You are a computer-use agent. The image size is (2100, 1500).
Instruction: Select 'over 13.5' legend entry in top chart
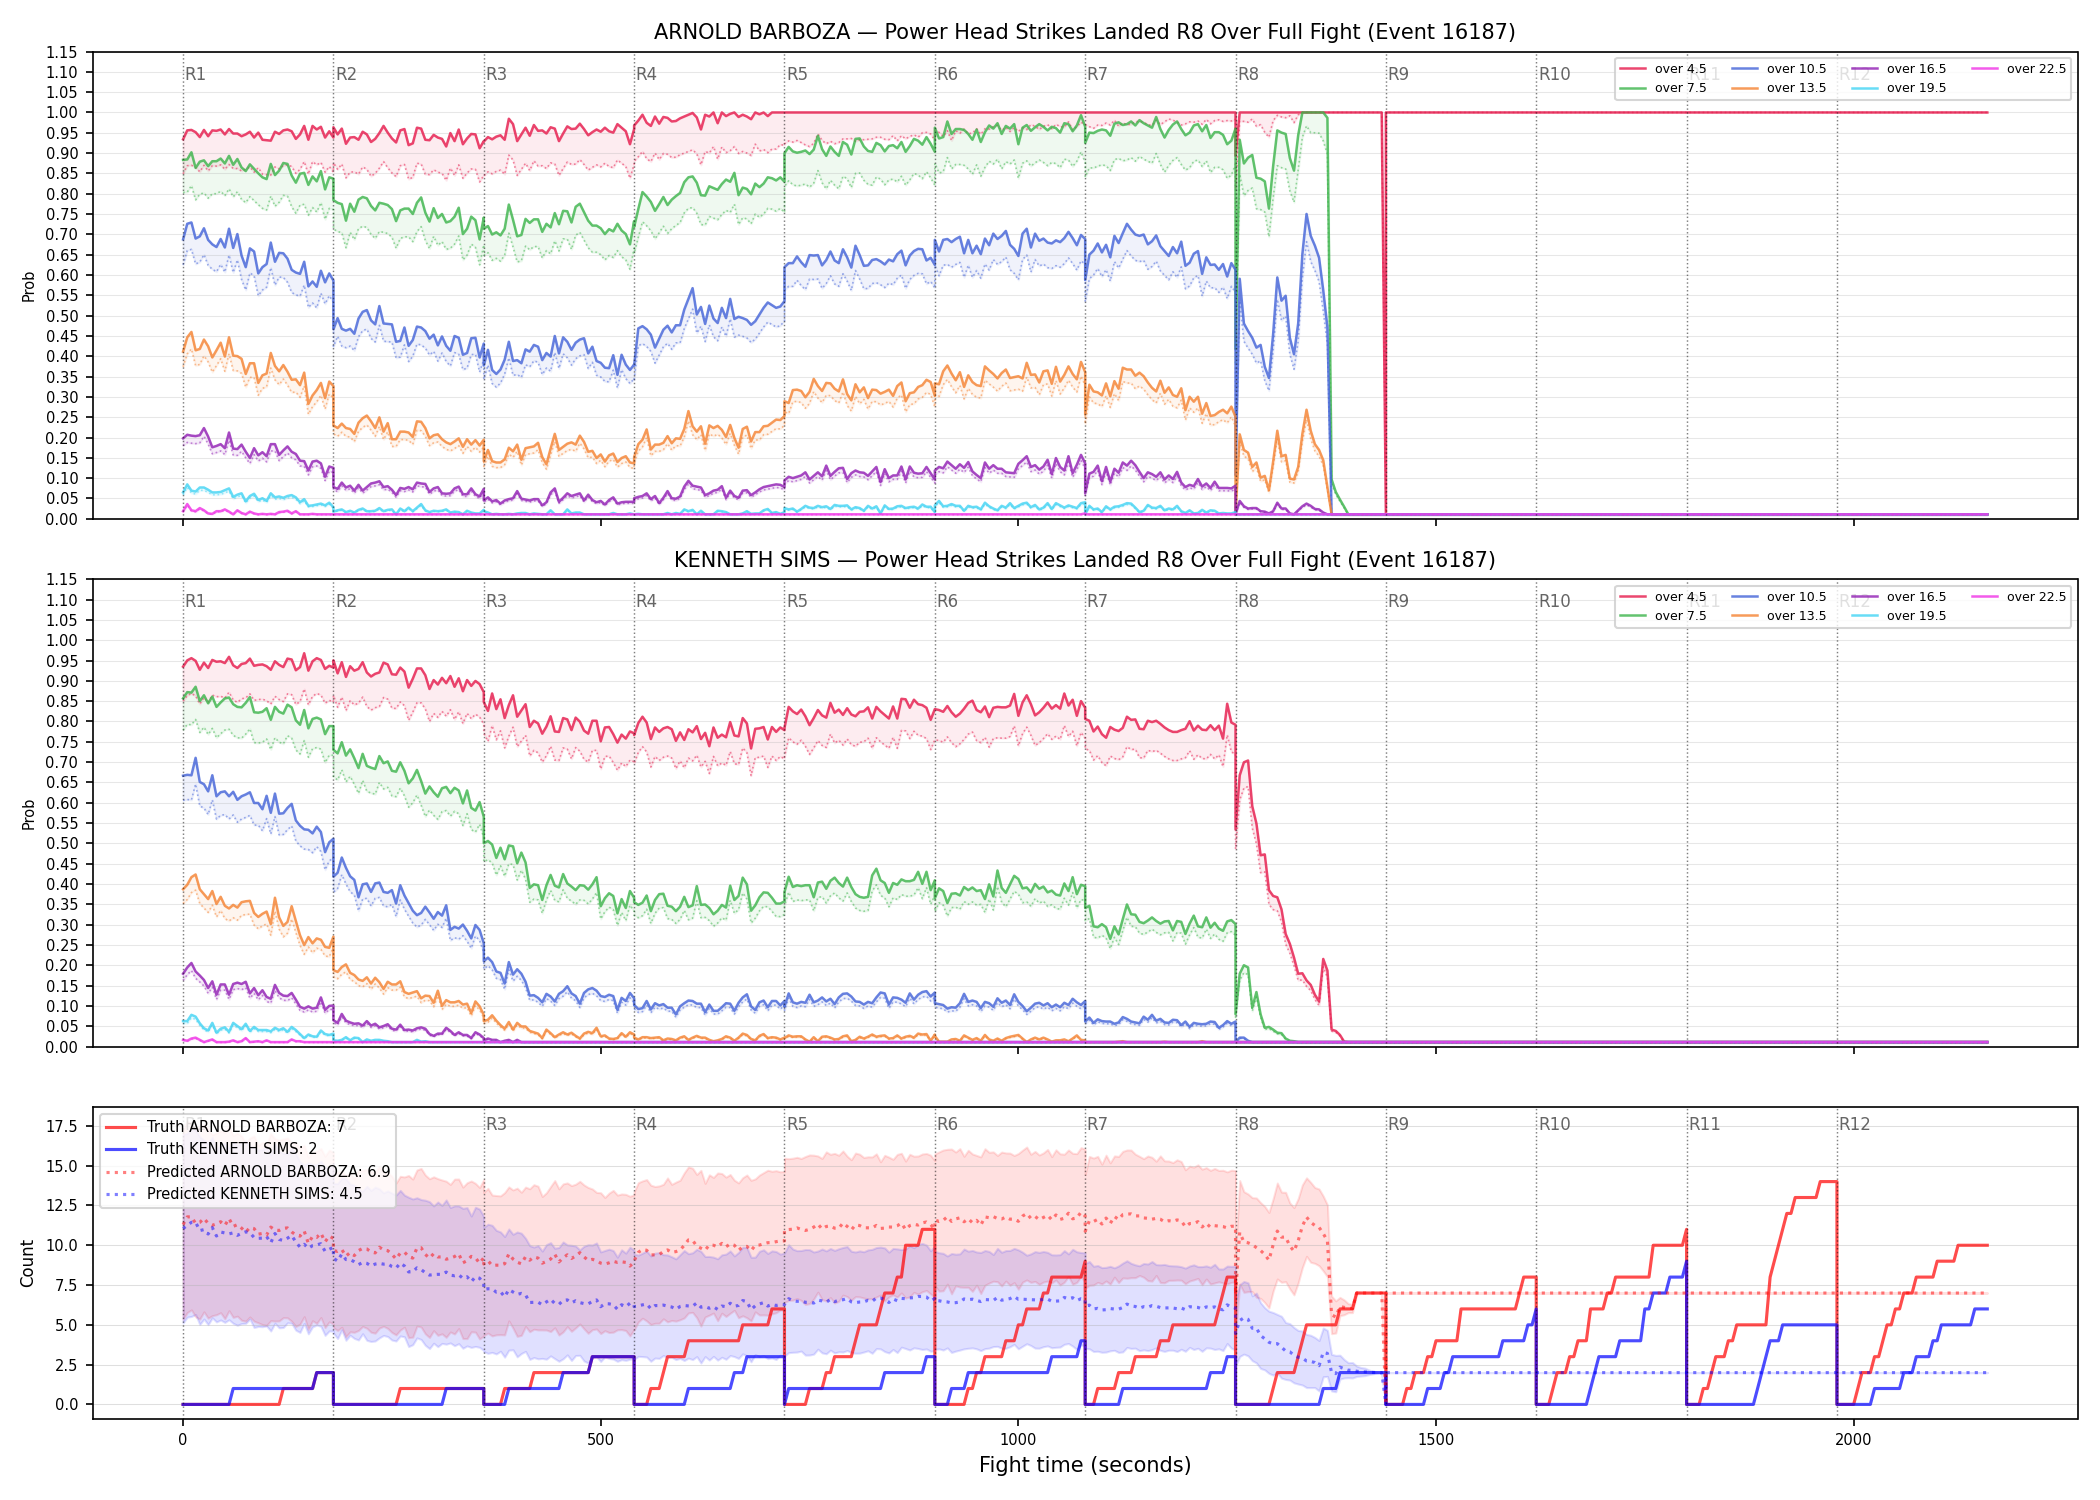(1779, 88)
